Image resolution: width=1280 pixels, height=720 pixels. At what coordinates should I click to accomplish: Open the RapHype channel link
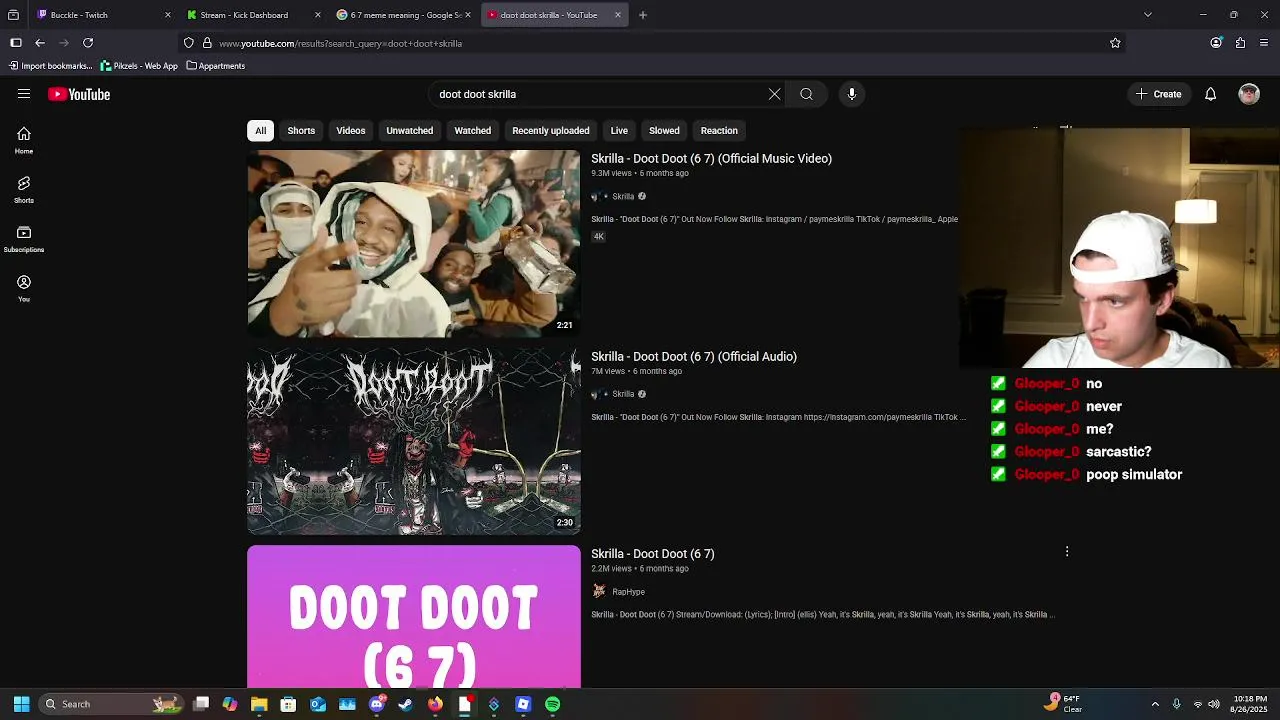tap(628, 592)
